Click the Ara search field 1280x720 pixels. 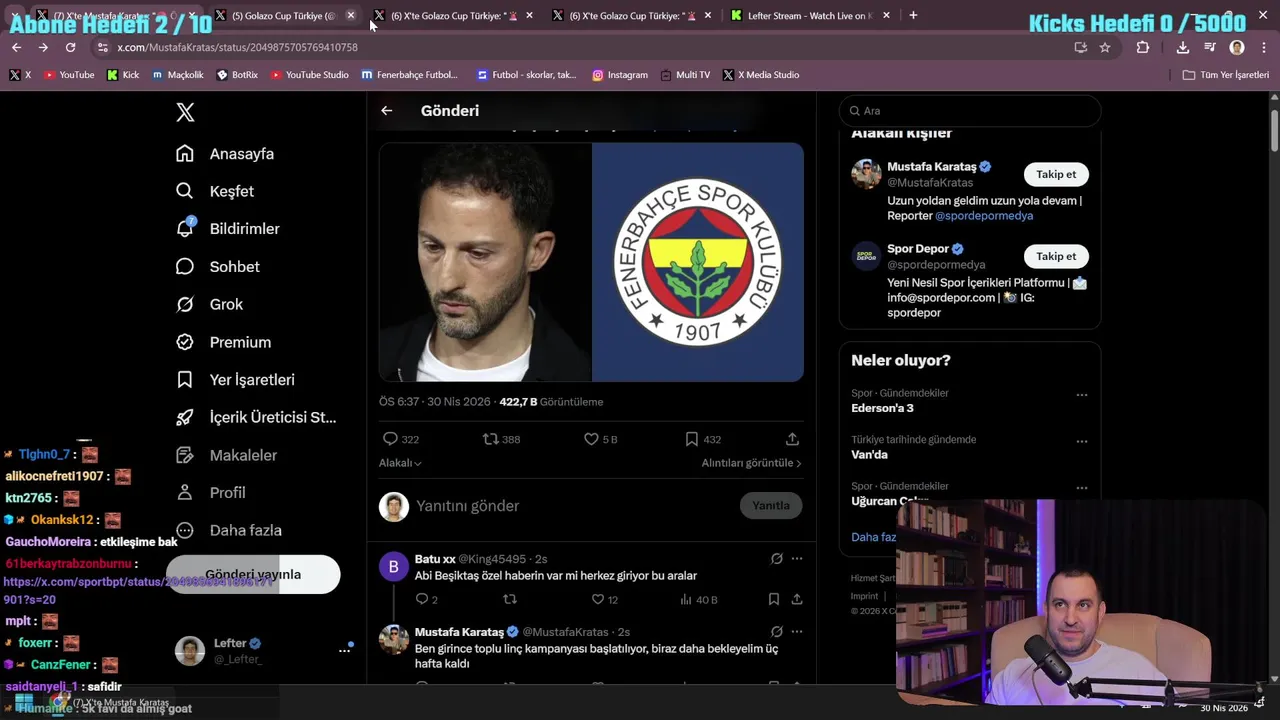[970, 111]
